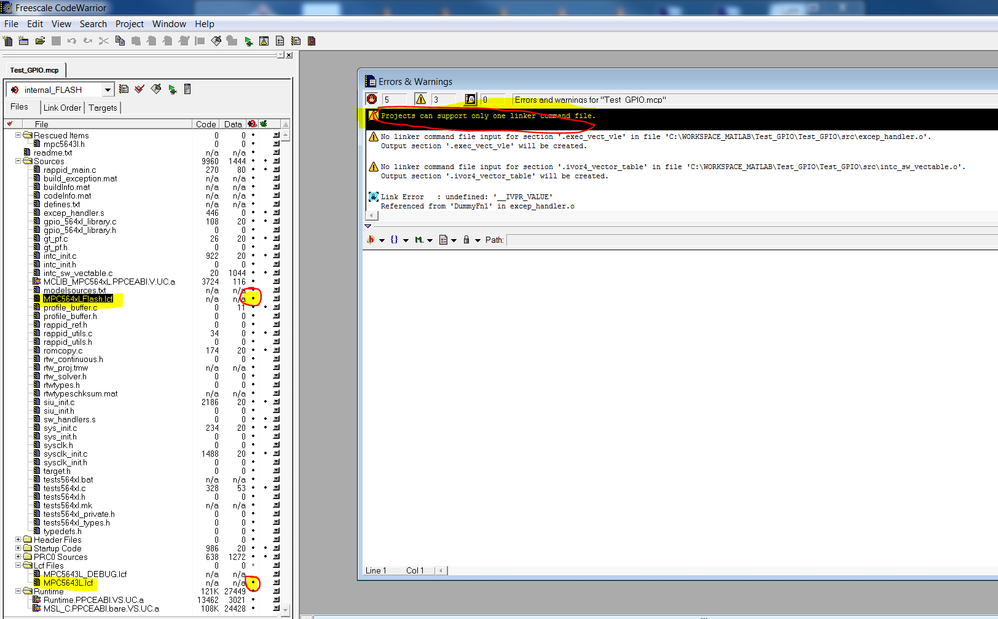Click the green Debug arrow in main toolbar
This screenshot has width=998, height=619.
[x=248, y=41]
